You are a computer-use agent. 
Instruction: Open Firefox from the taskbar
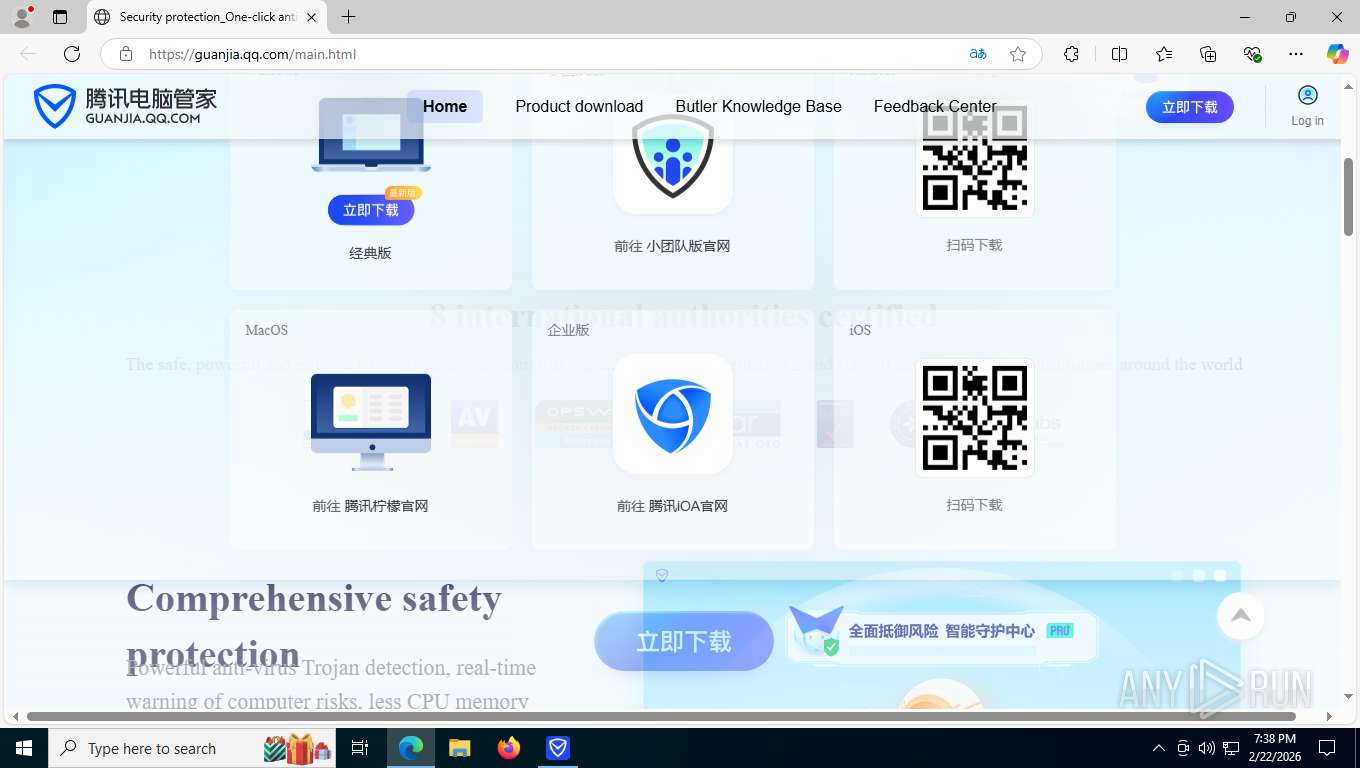(x=509, y=748)
